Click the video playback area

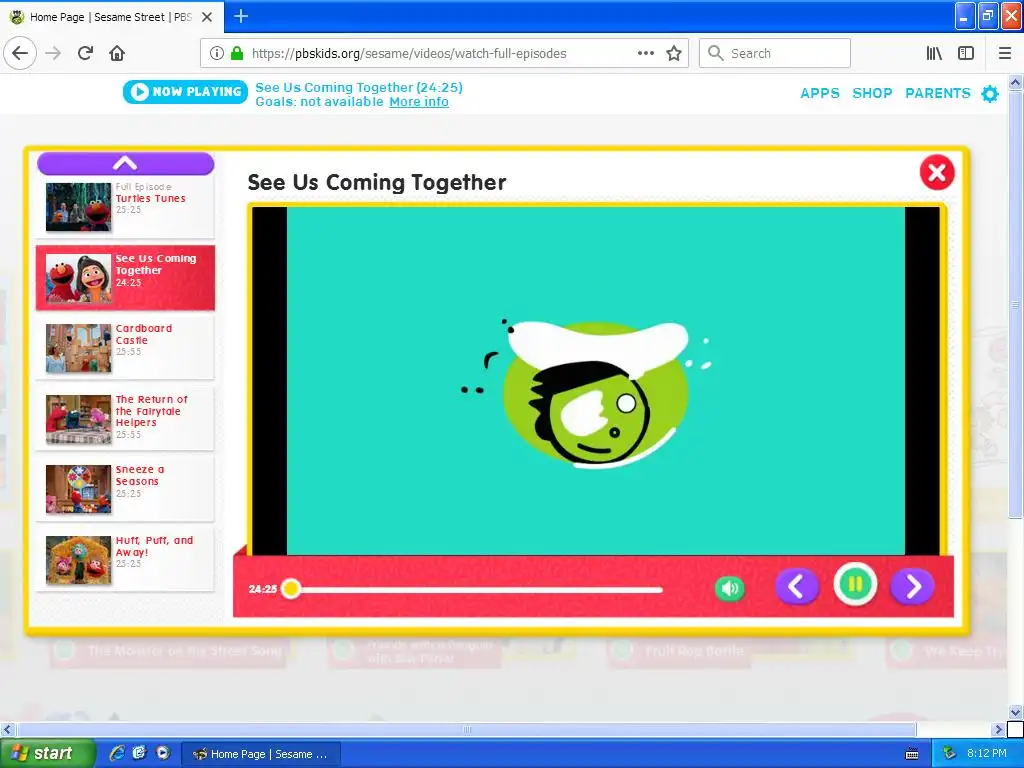pyautogui.click(x=596, y=381)
